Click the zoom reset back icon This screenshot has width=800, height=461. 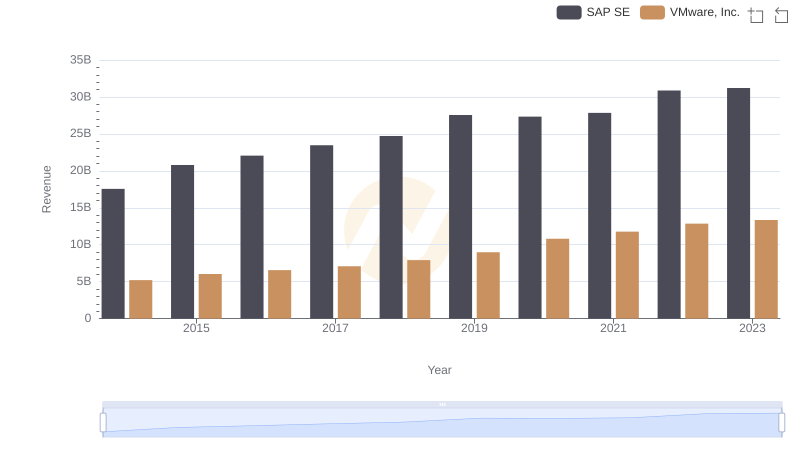(781, 15)
